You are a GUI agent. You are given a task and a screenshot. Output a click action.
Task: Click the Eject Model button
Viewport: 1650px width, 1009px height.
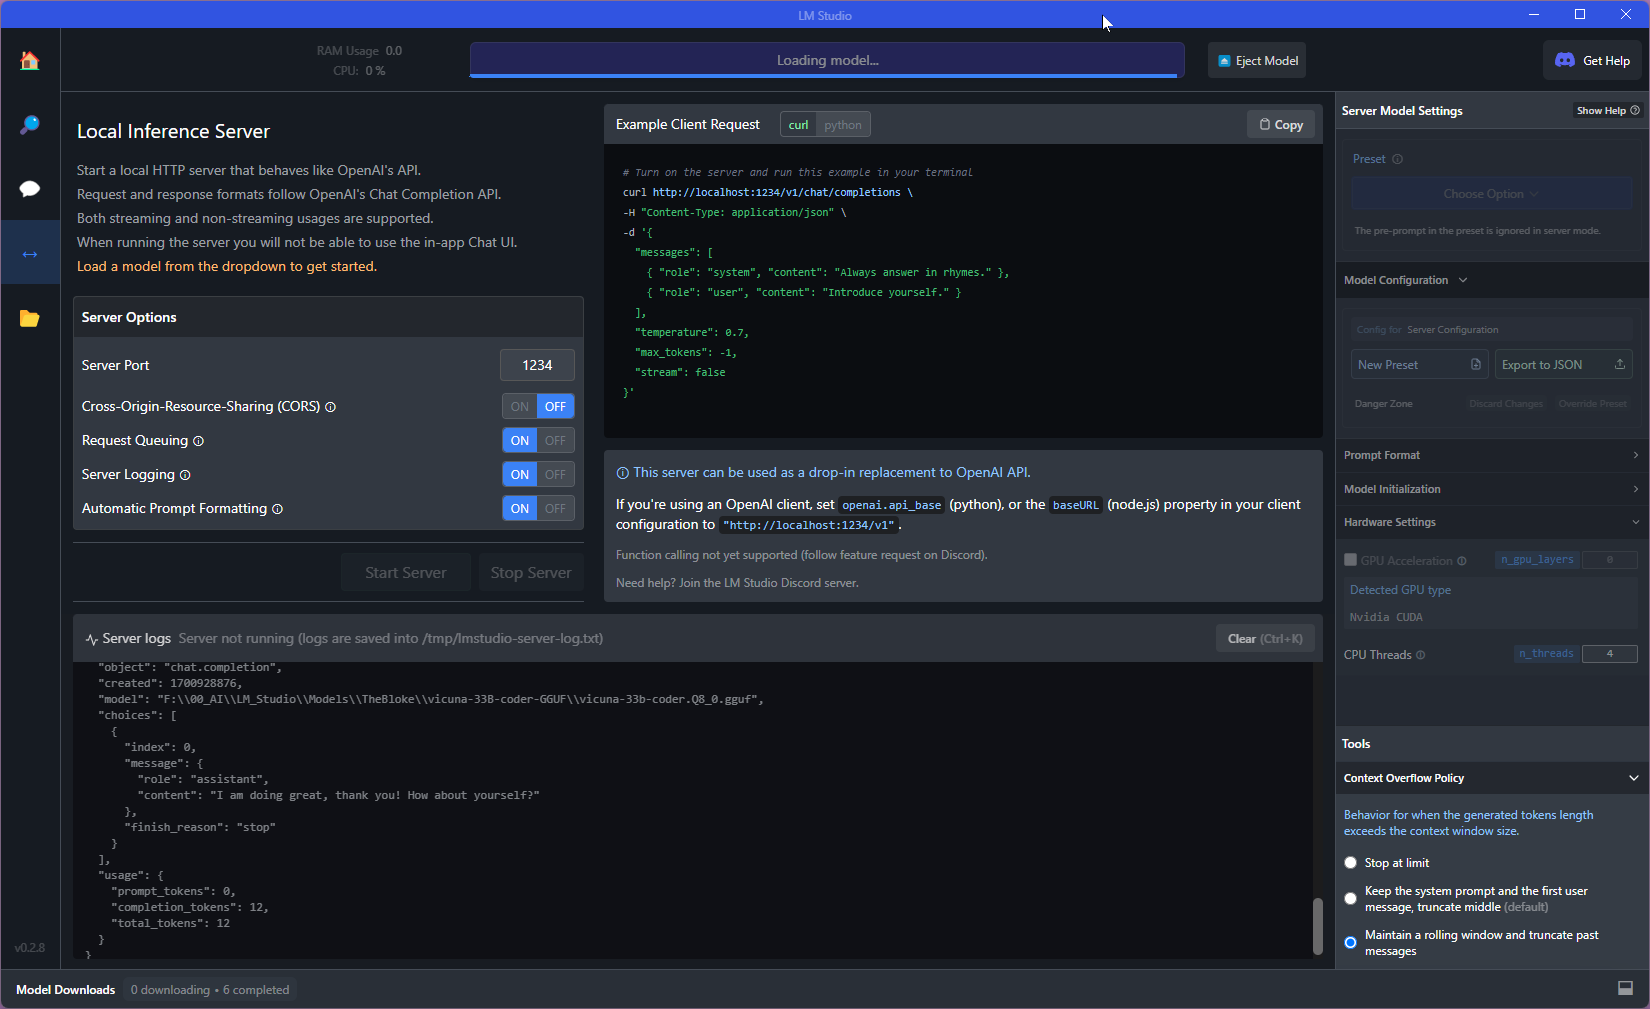click(x=1257, y=61)
